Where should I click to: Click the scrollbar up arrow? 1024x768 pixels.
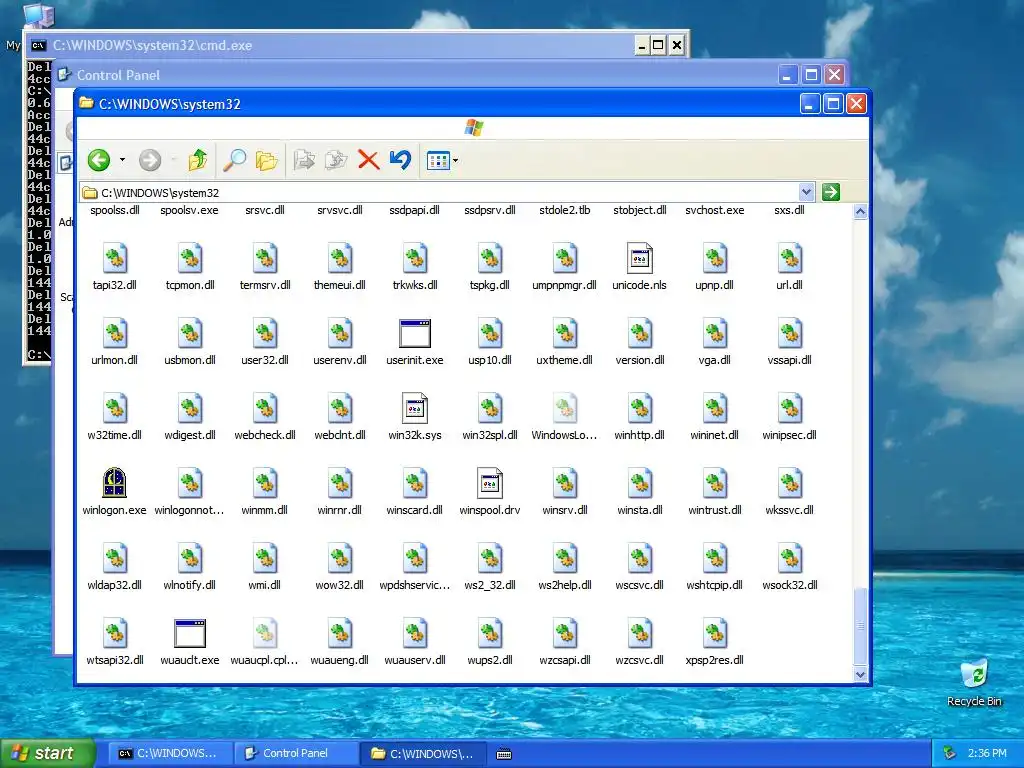pyautogui.click(x=860, y=212)
